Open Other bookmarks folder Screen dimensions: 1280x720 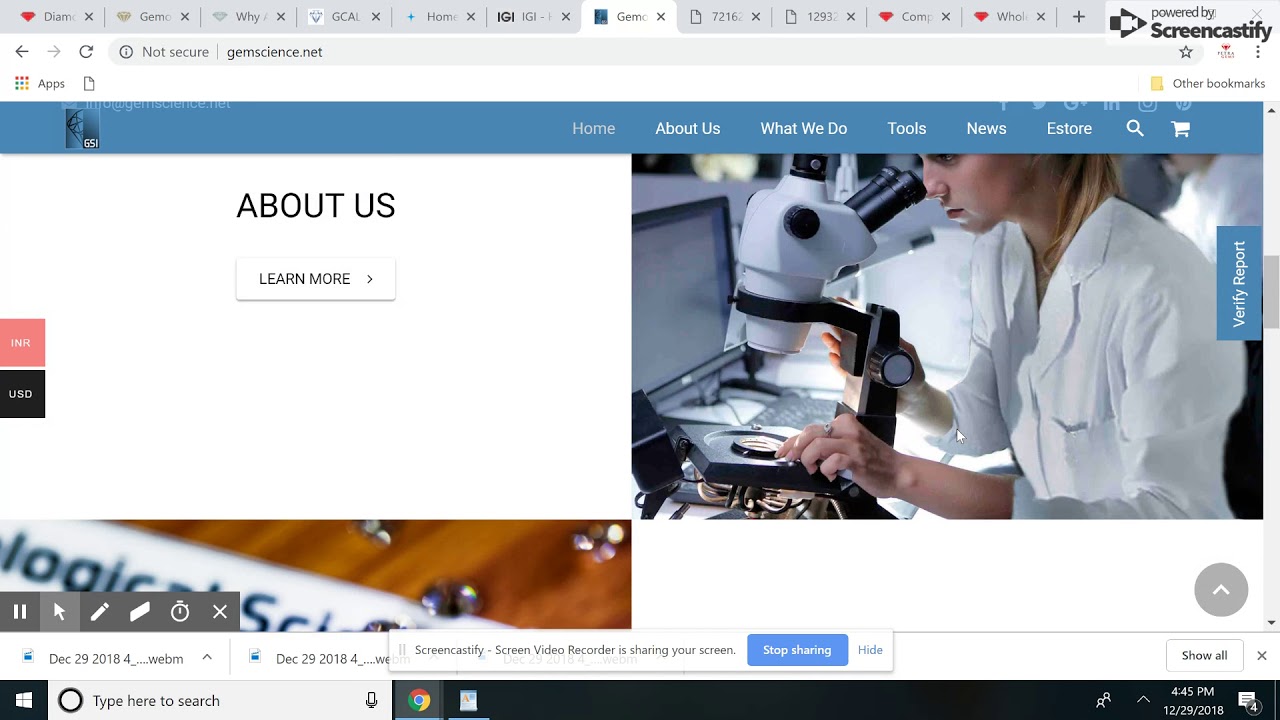[1208, 84]
